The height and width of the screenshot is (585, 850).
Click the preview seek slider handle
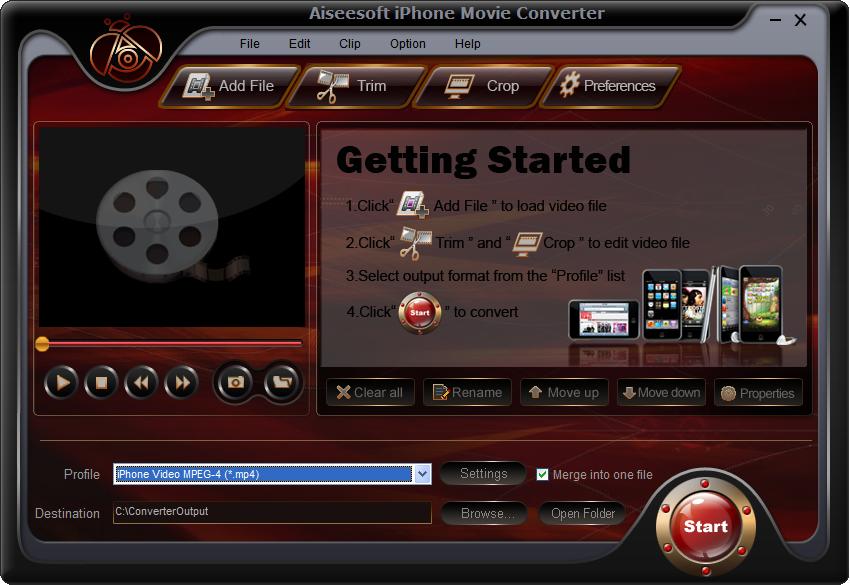42,344
